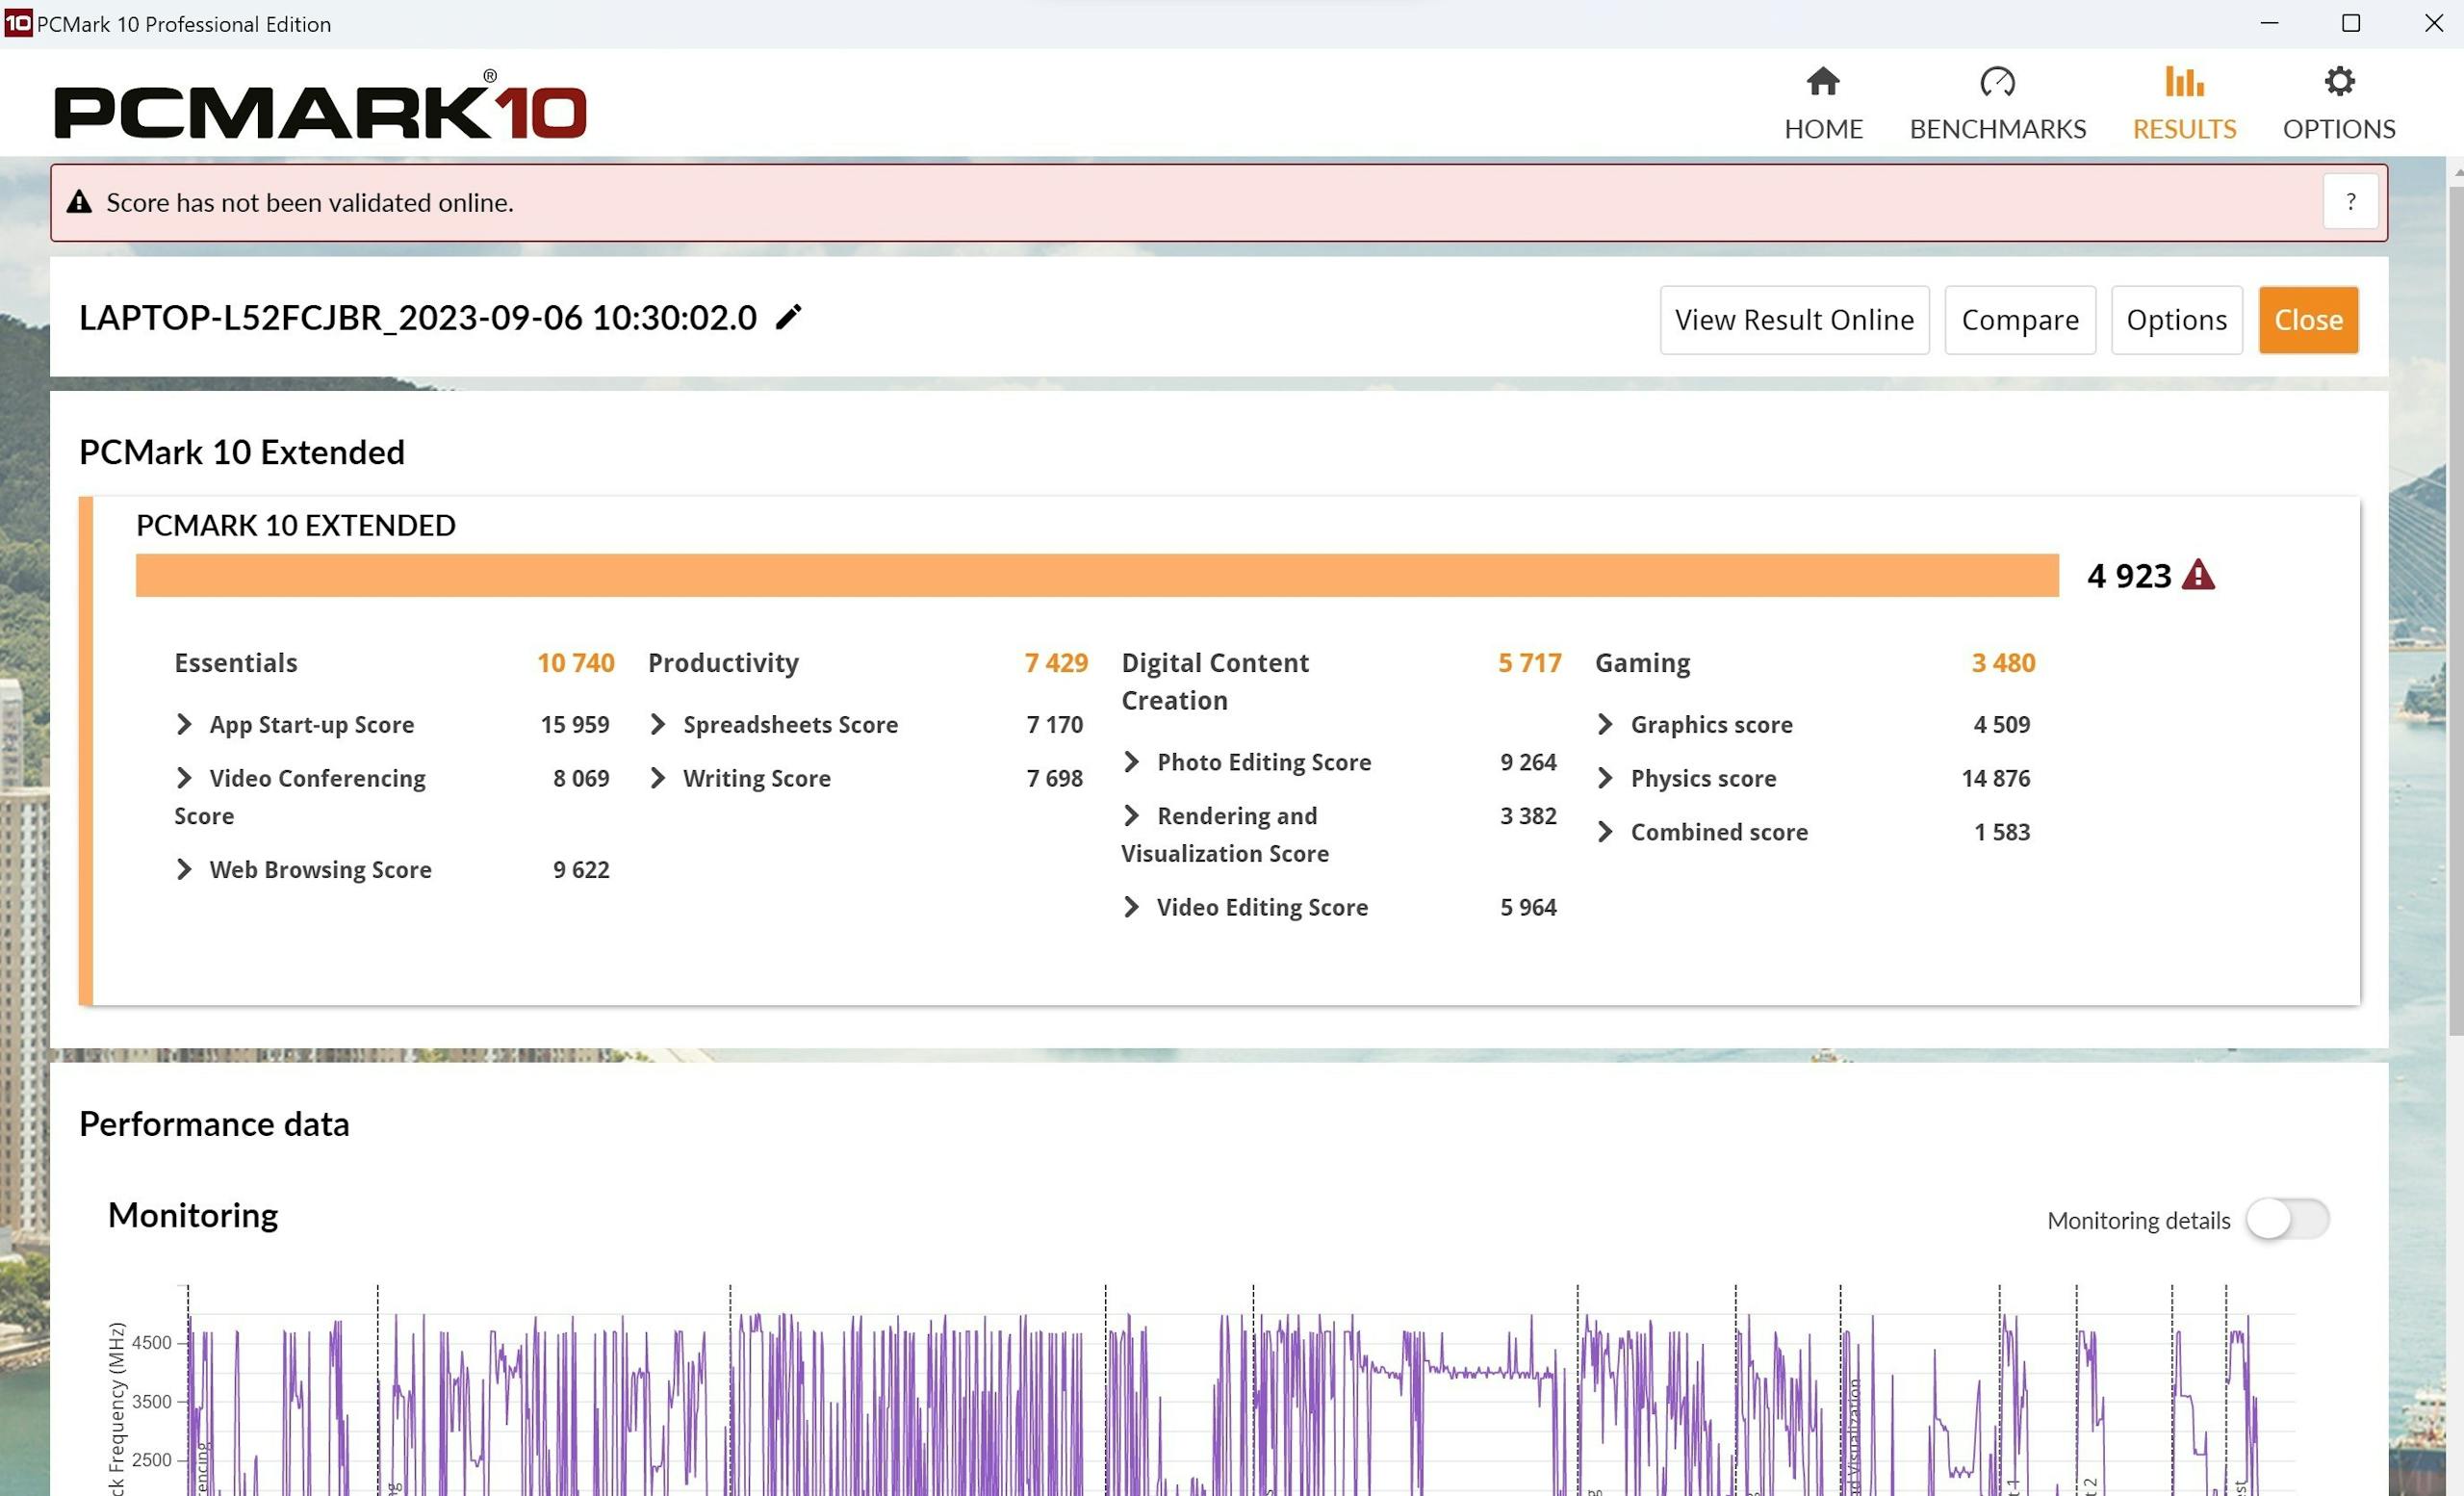Click the alert triangle in validation banner

click(79, 203)
